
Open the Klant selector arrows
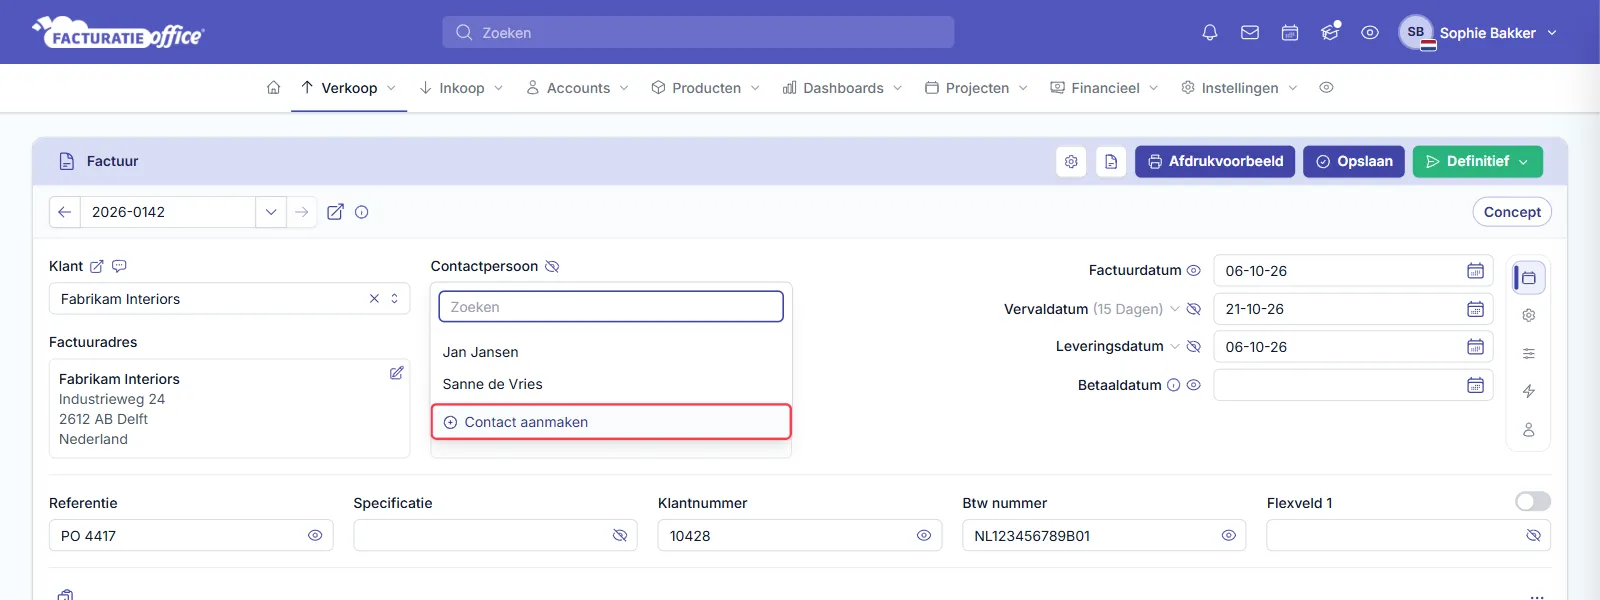395,299
